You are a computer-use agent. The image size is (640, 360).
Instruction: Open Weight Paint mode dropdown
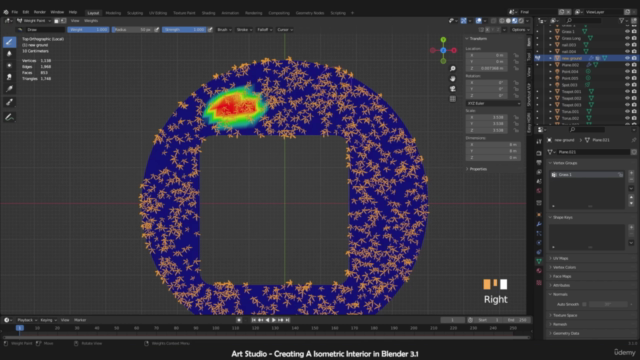pyautogui.click(x=34, y=21)
